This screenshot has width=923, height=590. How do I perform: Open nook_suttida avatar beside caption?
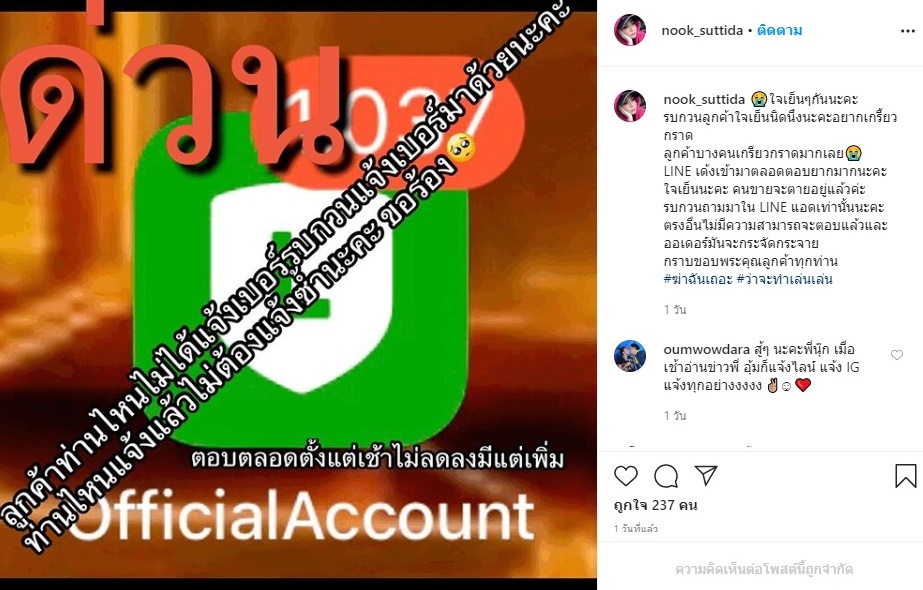coord(630,106)
